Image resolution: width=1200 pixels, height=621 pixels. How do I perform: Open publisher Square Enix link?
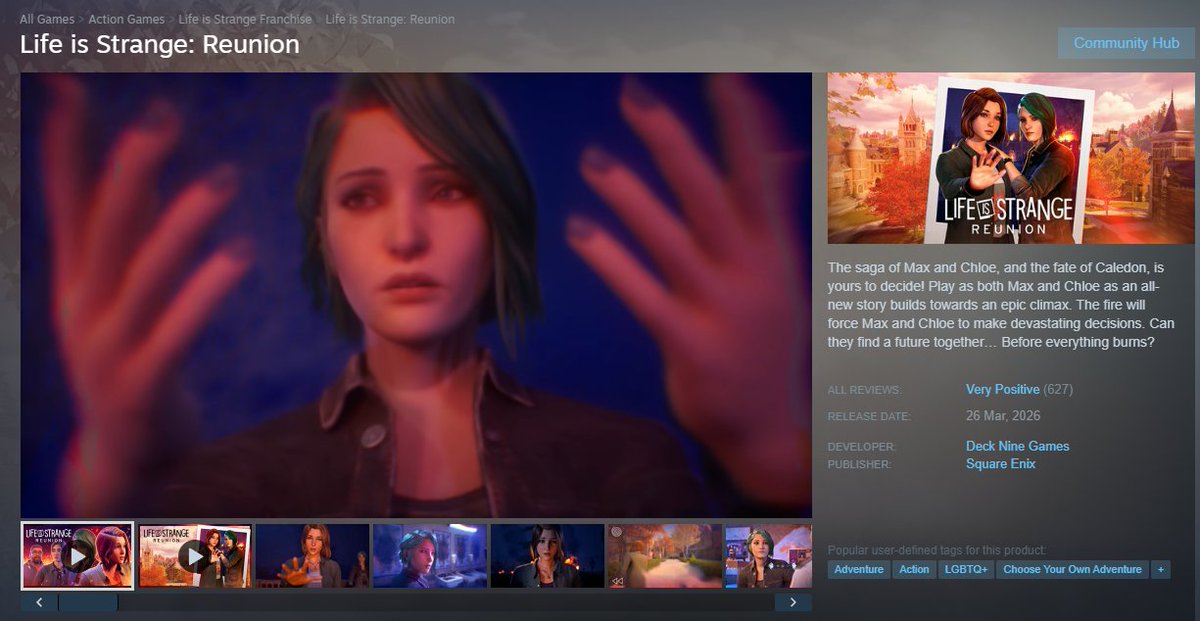(1000, 464)
